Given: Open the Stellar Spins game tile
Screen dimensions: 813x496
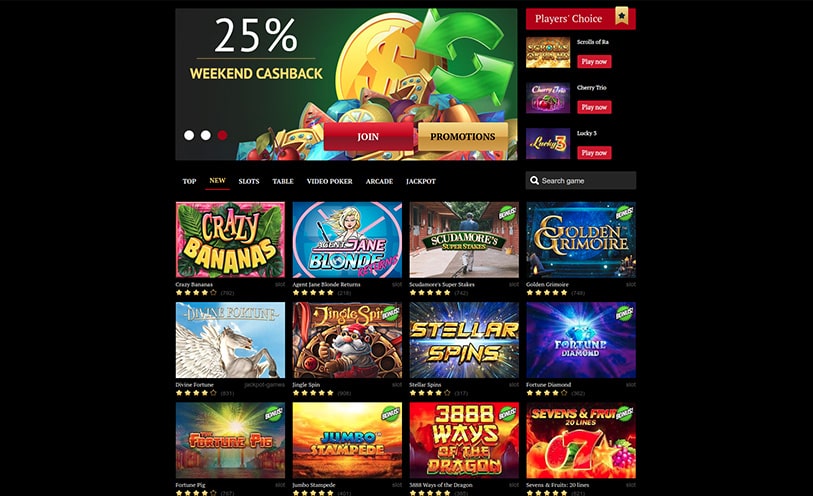Looking at the screenshot, I should coord(464,341).
